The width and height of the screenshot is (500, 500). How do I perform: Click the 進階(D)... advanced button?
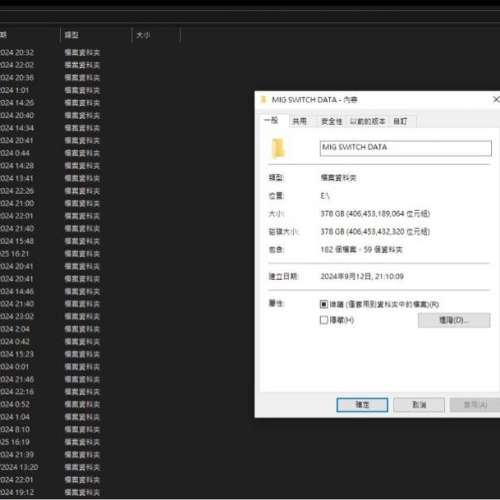pos(454,320)
